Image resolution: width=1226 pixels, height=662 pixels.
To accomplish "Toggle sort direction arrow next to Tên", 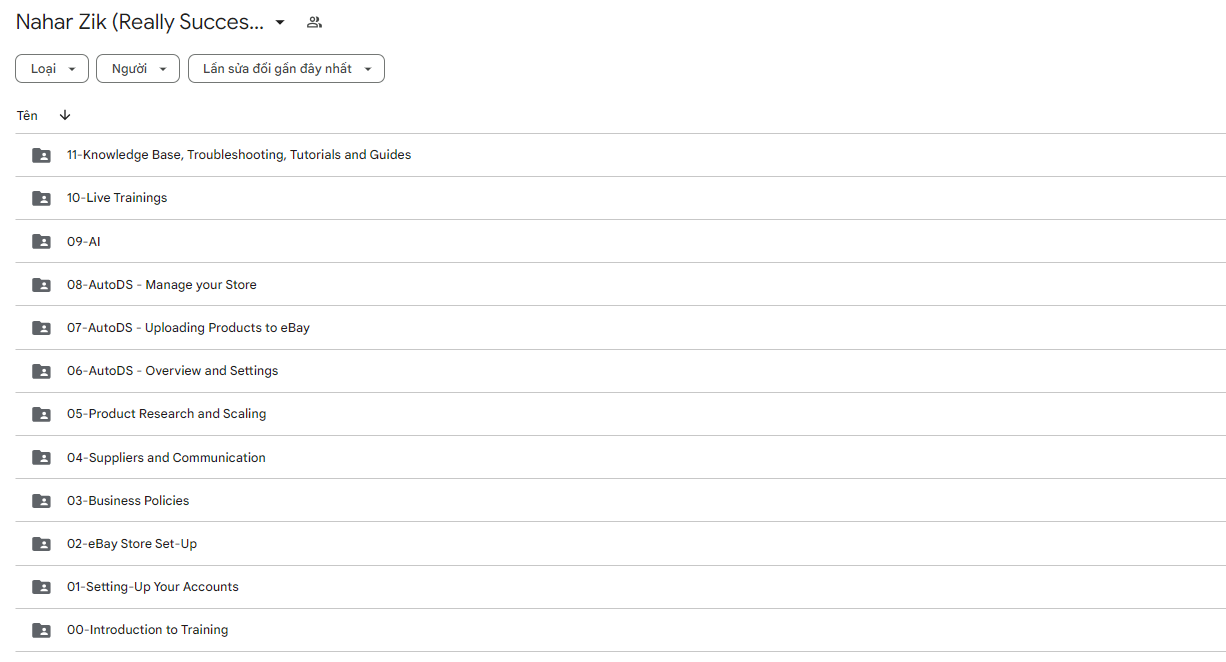I will click(65, 116).
